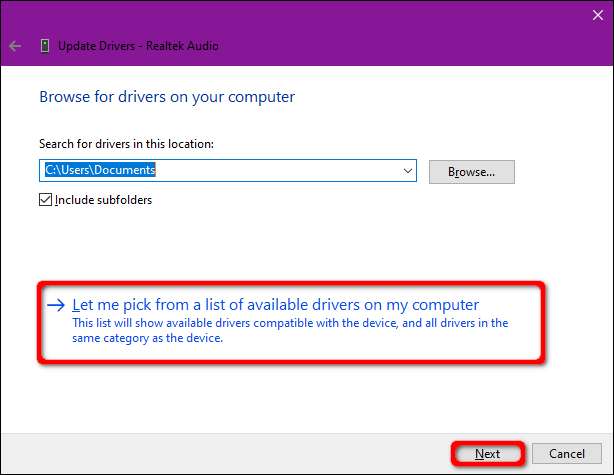Click the 'Update Drivers - Realtek Audio' title text
The image size is (614, 475).
(x=138, y=46)
